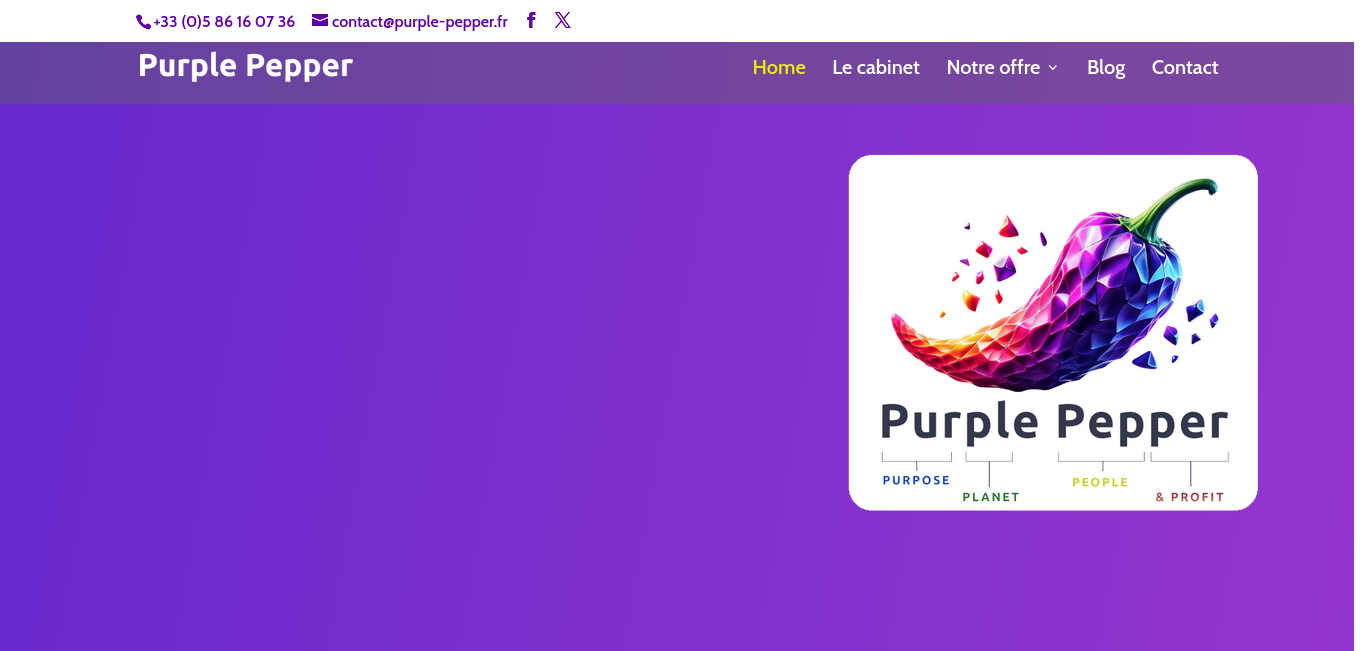Click the Facebook icon in top bar

pyautogui.click(x=531, y=20)
